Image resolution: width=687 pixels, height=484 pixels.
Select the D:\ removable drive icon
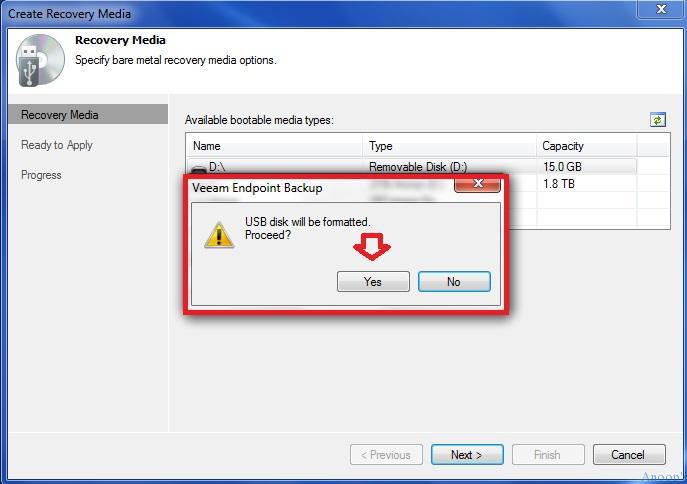199,169
